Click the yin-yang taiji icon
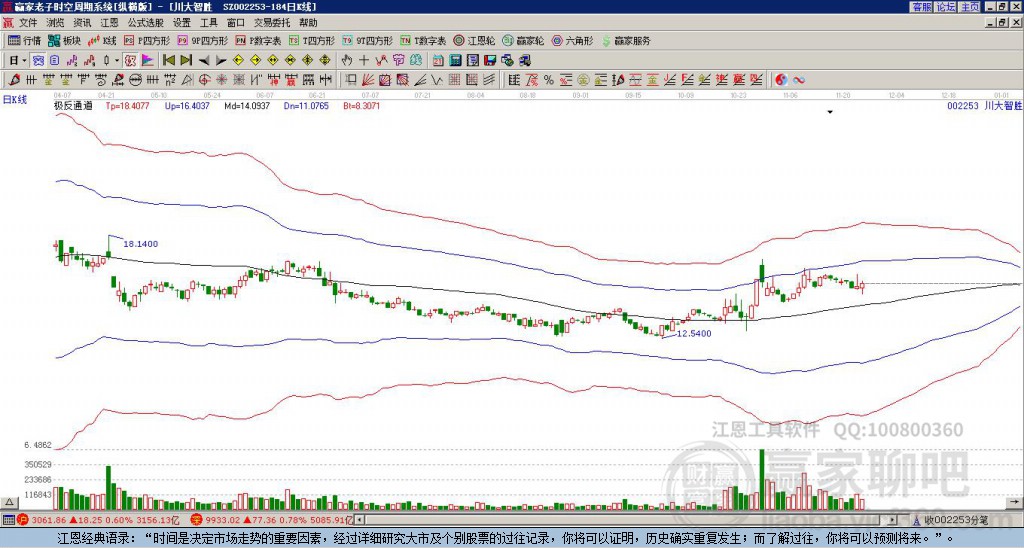The width and height of the screenshot is (1024, 548). (781, 80)
